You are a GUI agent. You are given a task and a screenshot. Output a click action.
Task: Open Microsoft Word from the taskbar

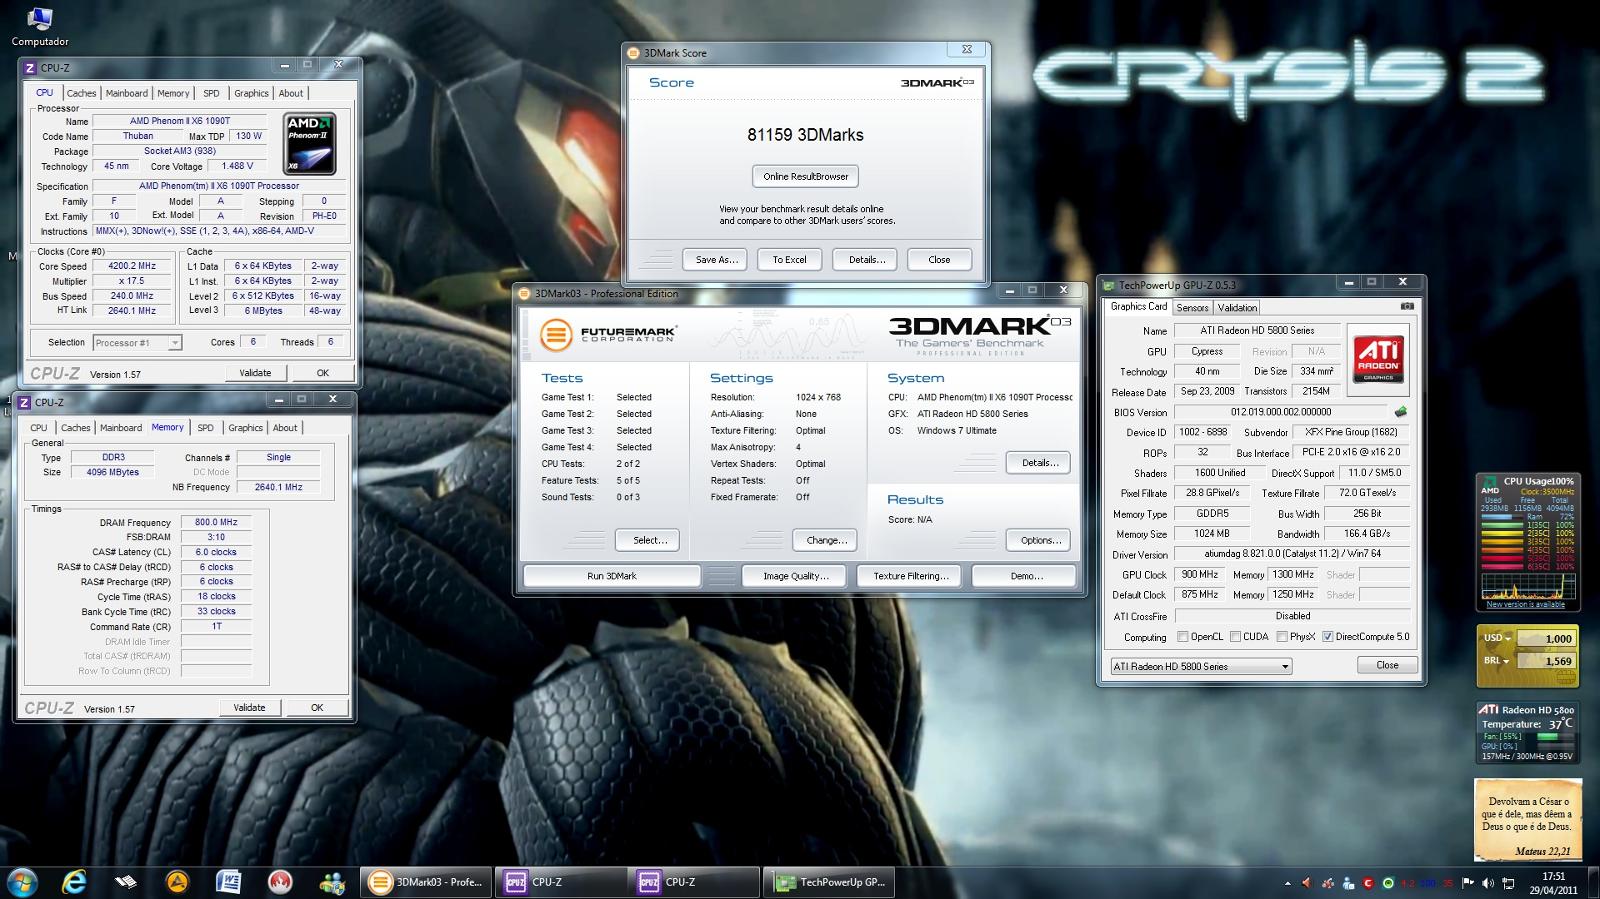228,882
